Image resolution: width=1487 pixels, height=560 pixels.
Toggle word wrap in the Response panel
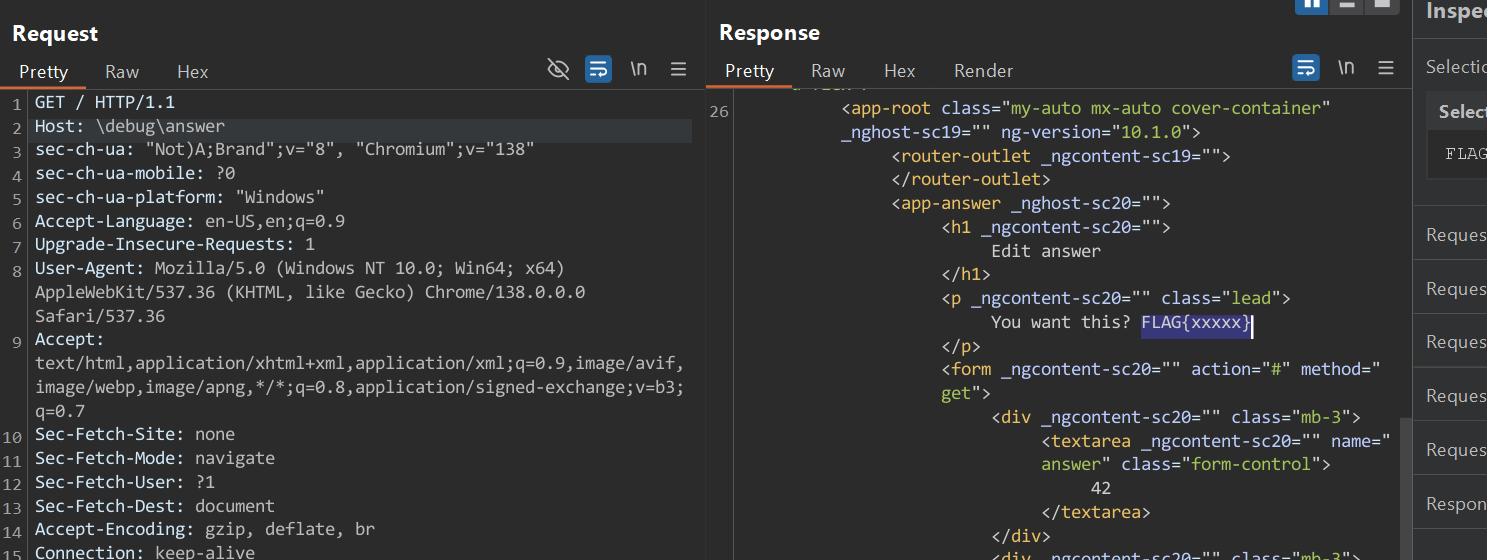1305,68
